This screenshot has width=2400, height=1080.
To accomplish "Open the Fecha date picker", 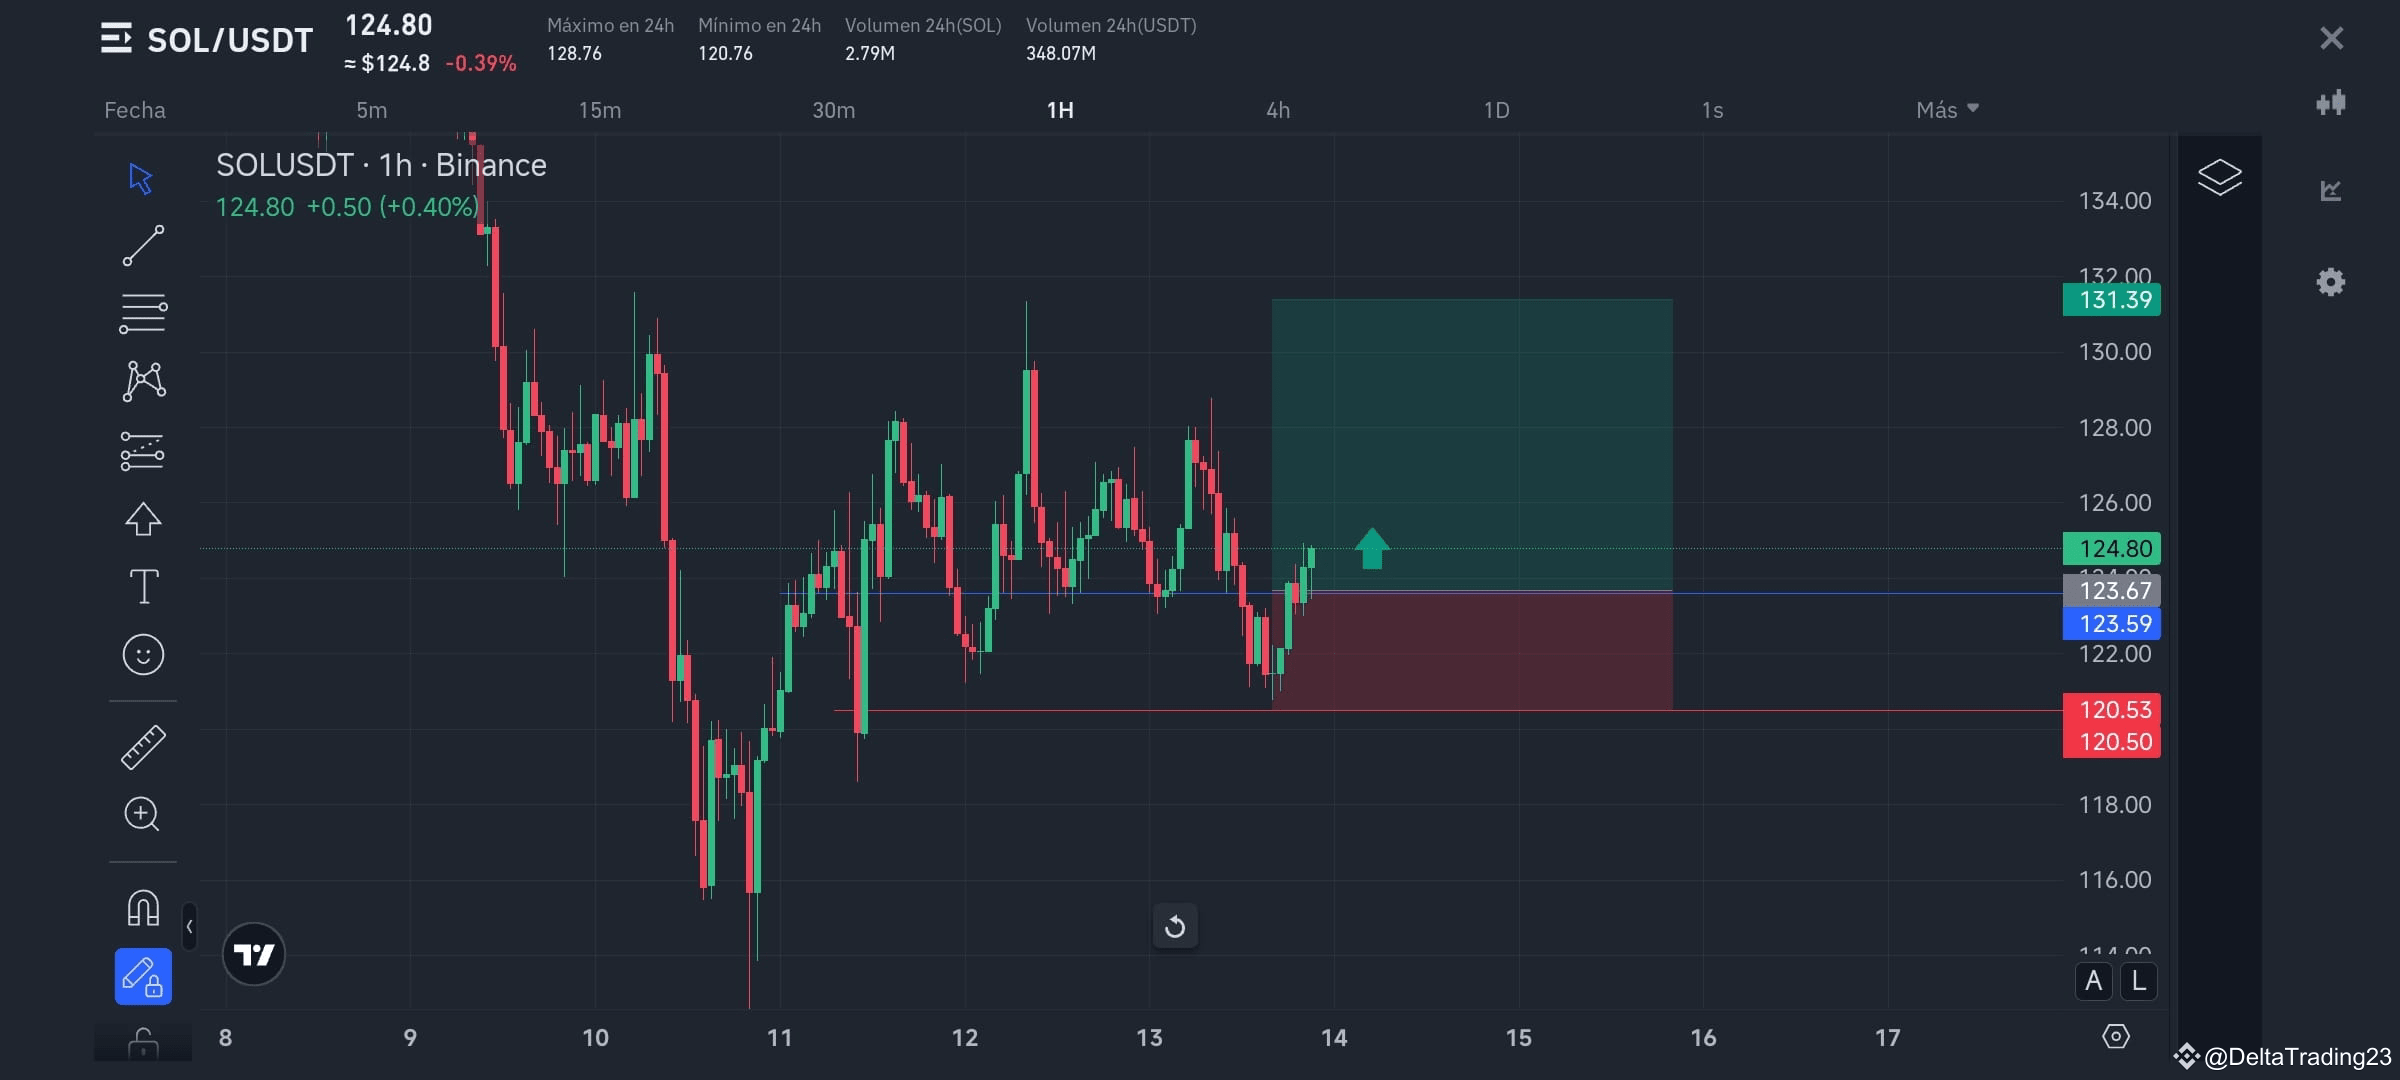I will pyautogui.click(x=135, y=110).
